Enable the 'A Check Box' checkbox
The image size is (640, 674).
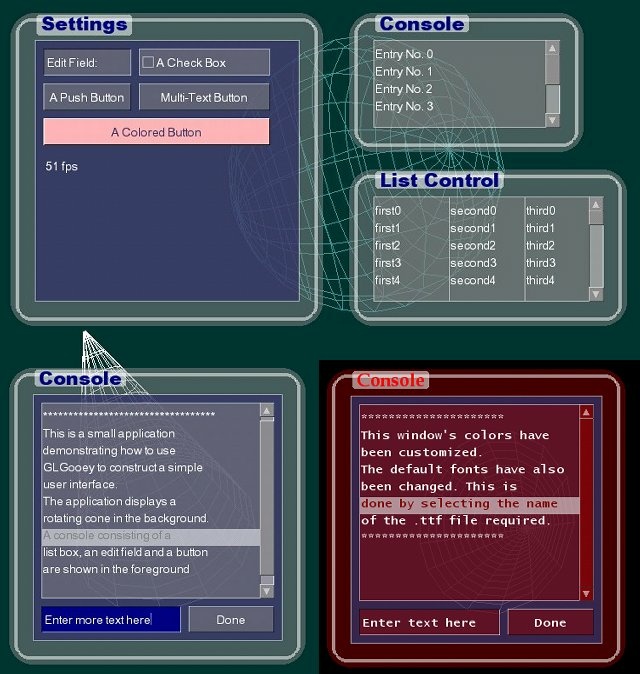[148, 63]
